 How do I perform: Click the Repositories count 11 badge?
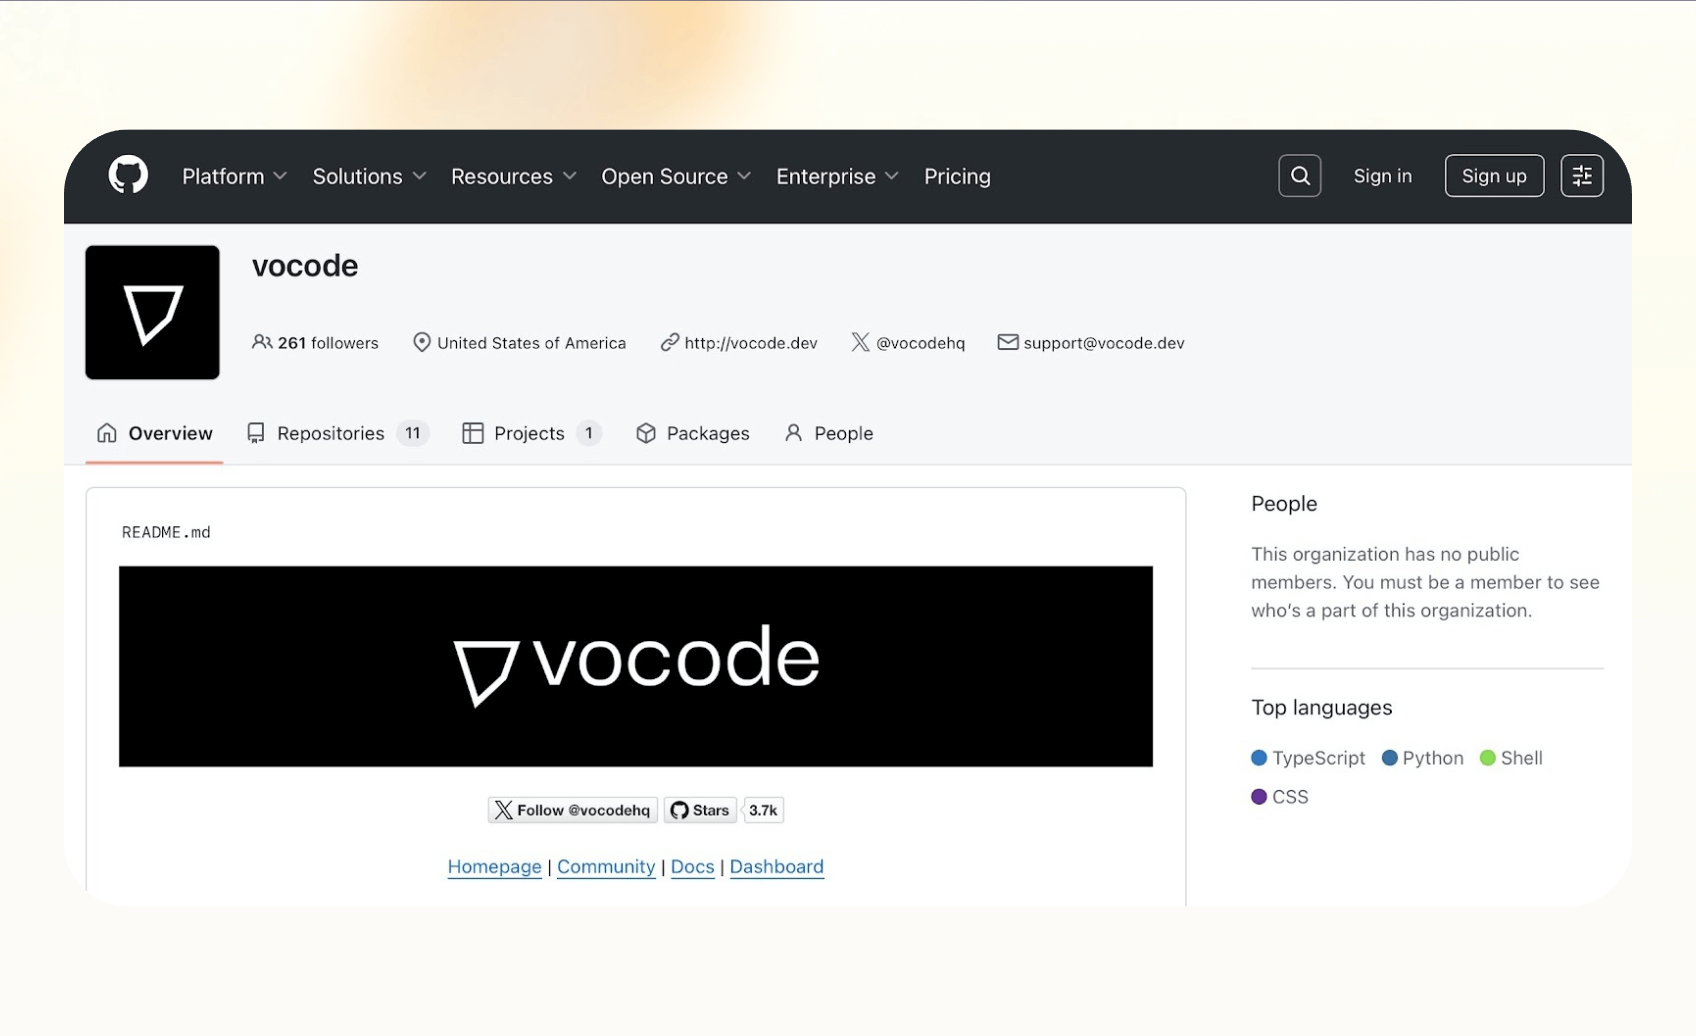point(412,433)
